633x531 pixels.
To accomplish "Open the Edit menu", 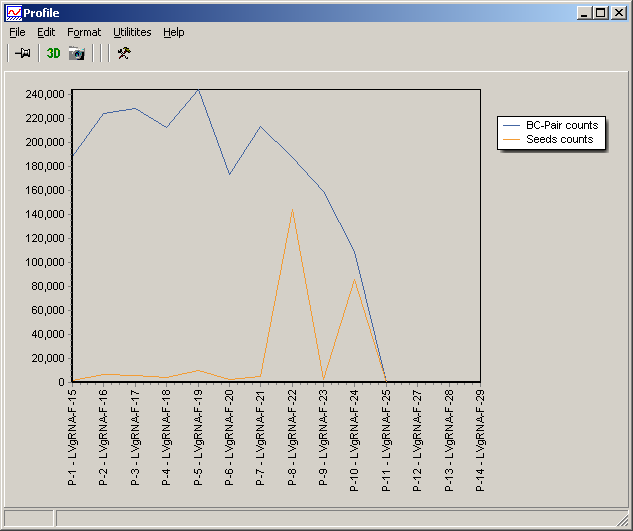I will pos(46,32).
